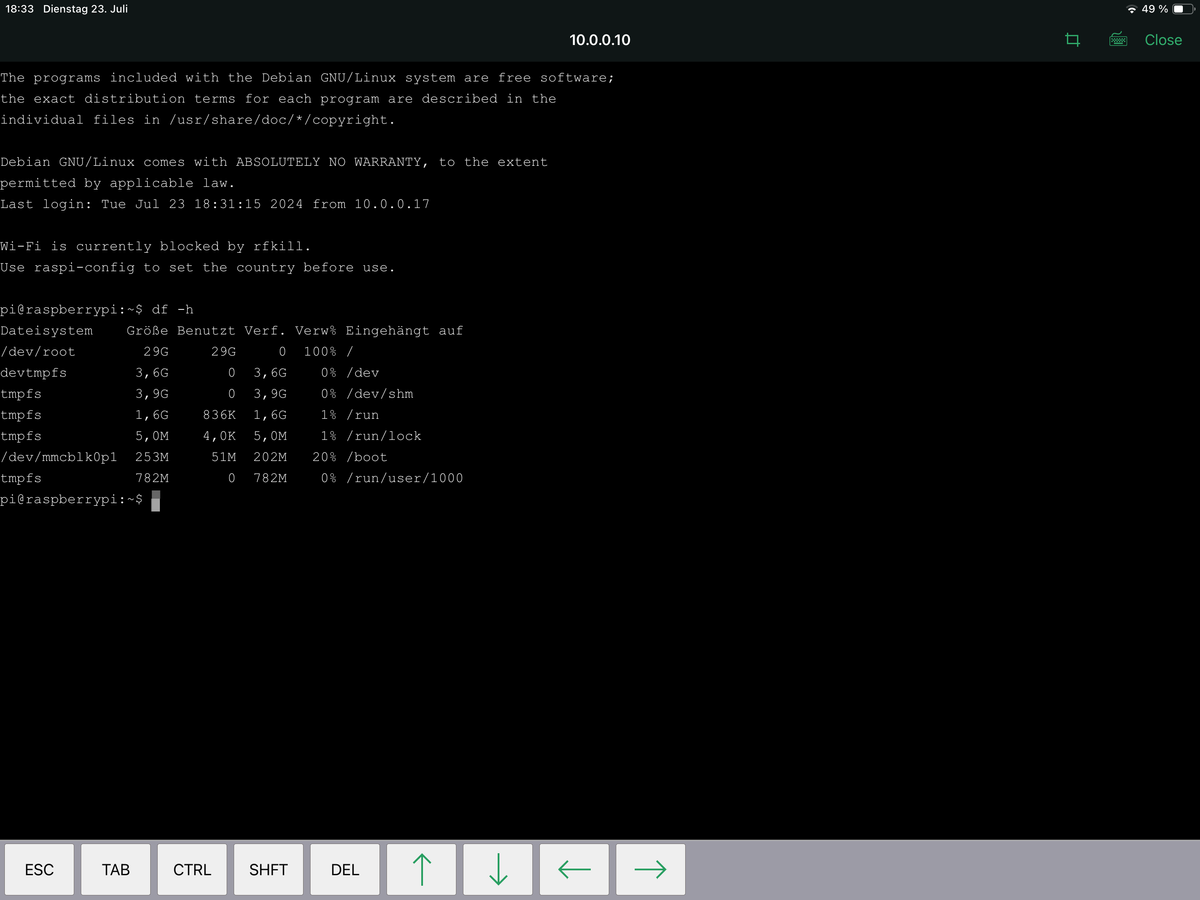The width and height of the screenshot is (1200, 900).
Task: Tap the battery indicator icon
Action: (1185, 9)
